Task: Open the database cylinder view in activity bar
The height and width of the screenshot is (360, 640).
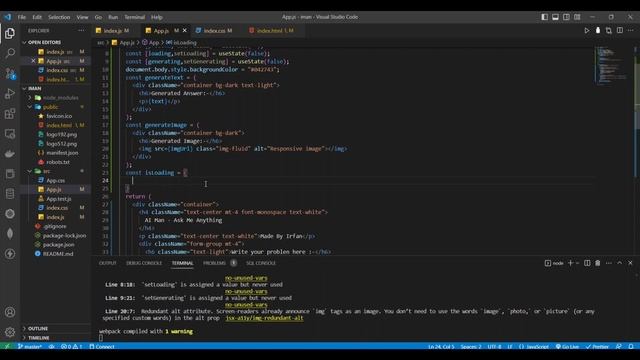Action: (x=10, y=193)
